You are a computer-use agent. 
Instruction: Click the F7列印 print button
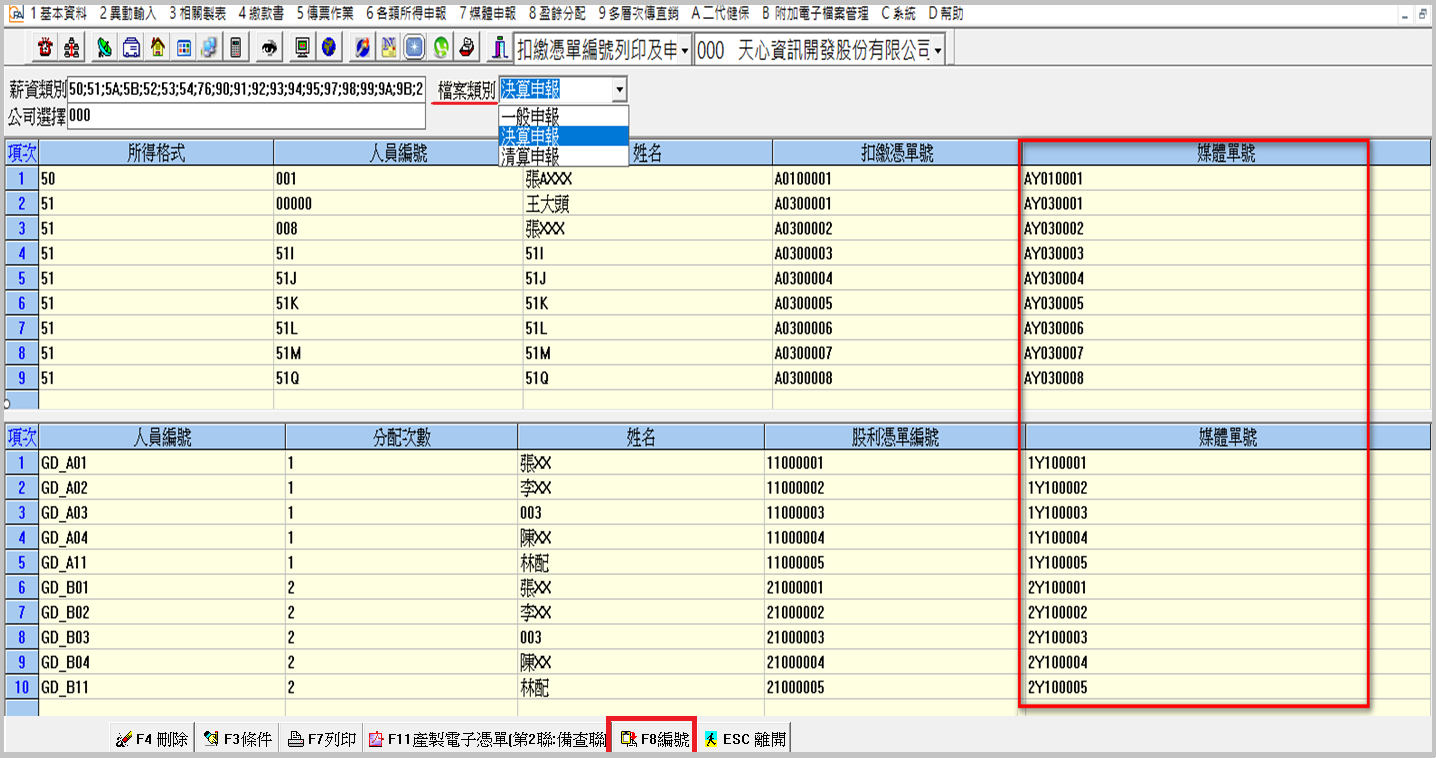click(321, 740)
